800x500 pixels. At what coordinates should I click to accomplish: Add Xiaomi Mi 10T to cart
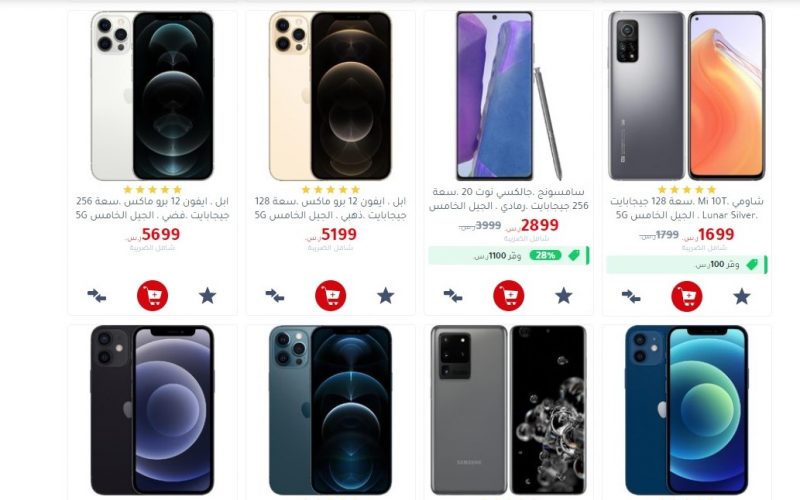687,296
